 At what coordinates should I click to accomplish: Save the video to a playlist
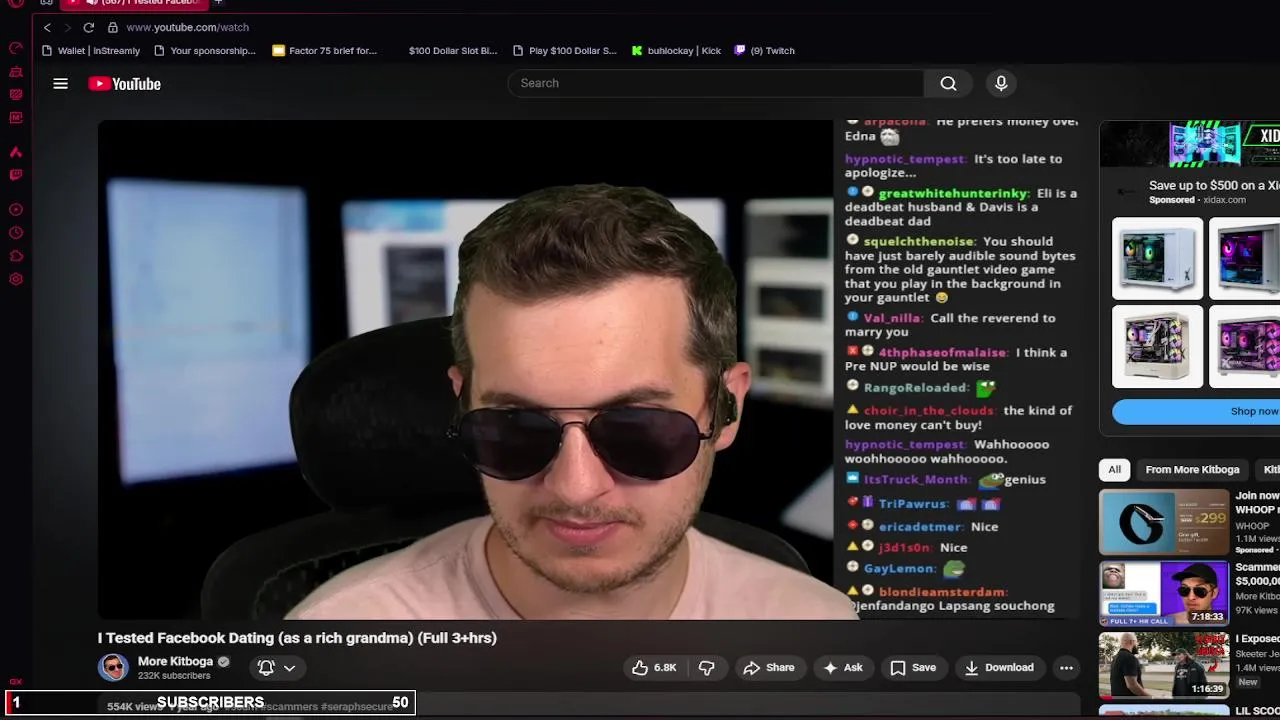pyautogui.click(x=913, y=667)
